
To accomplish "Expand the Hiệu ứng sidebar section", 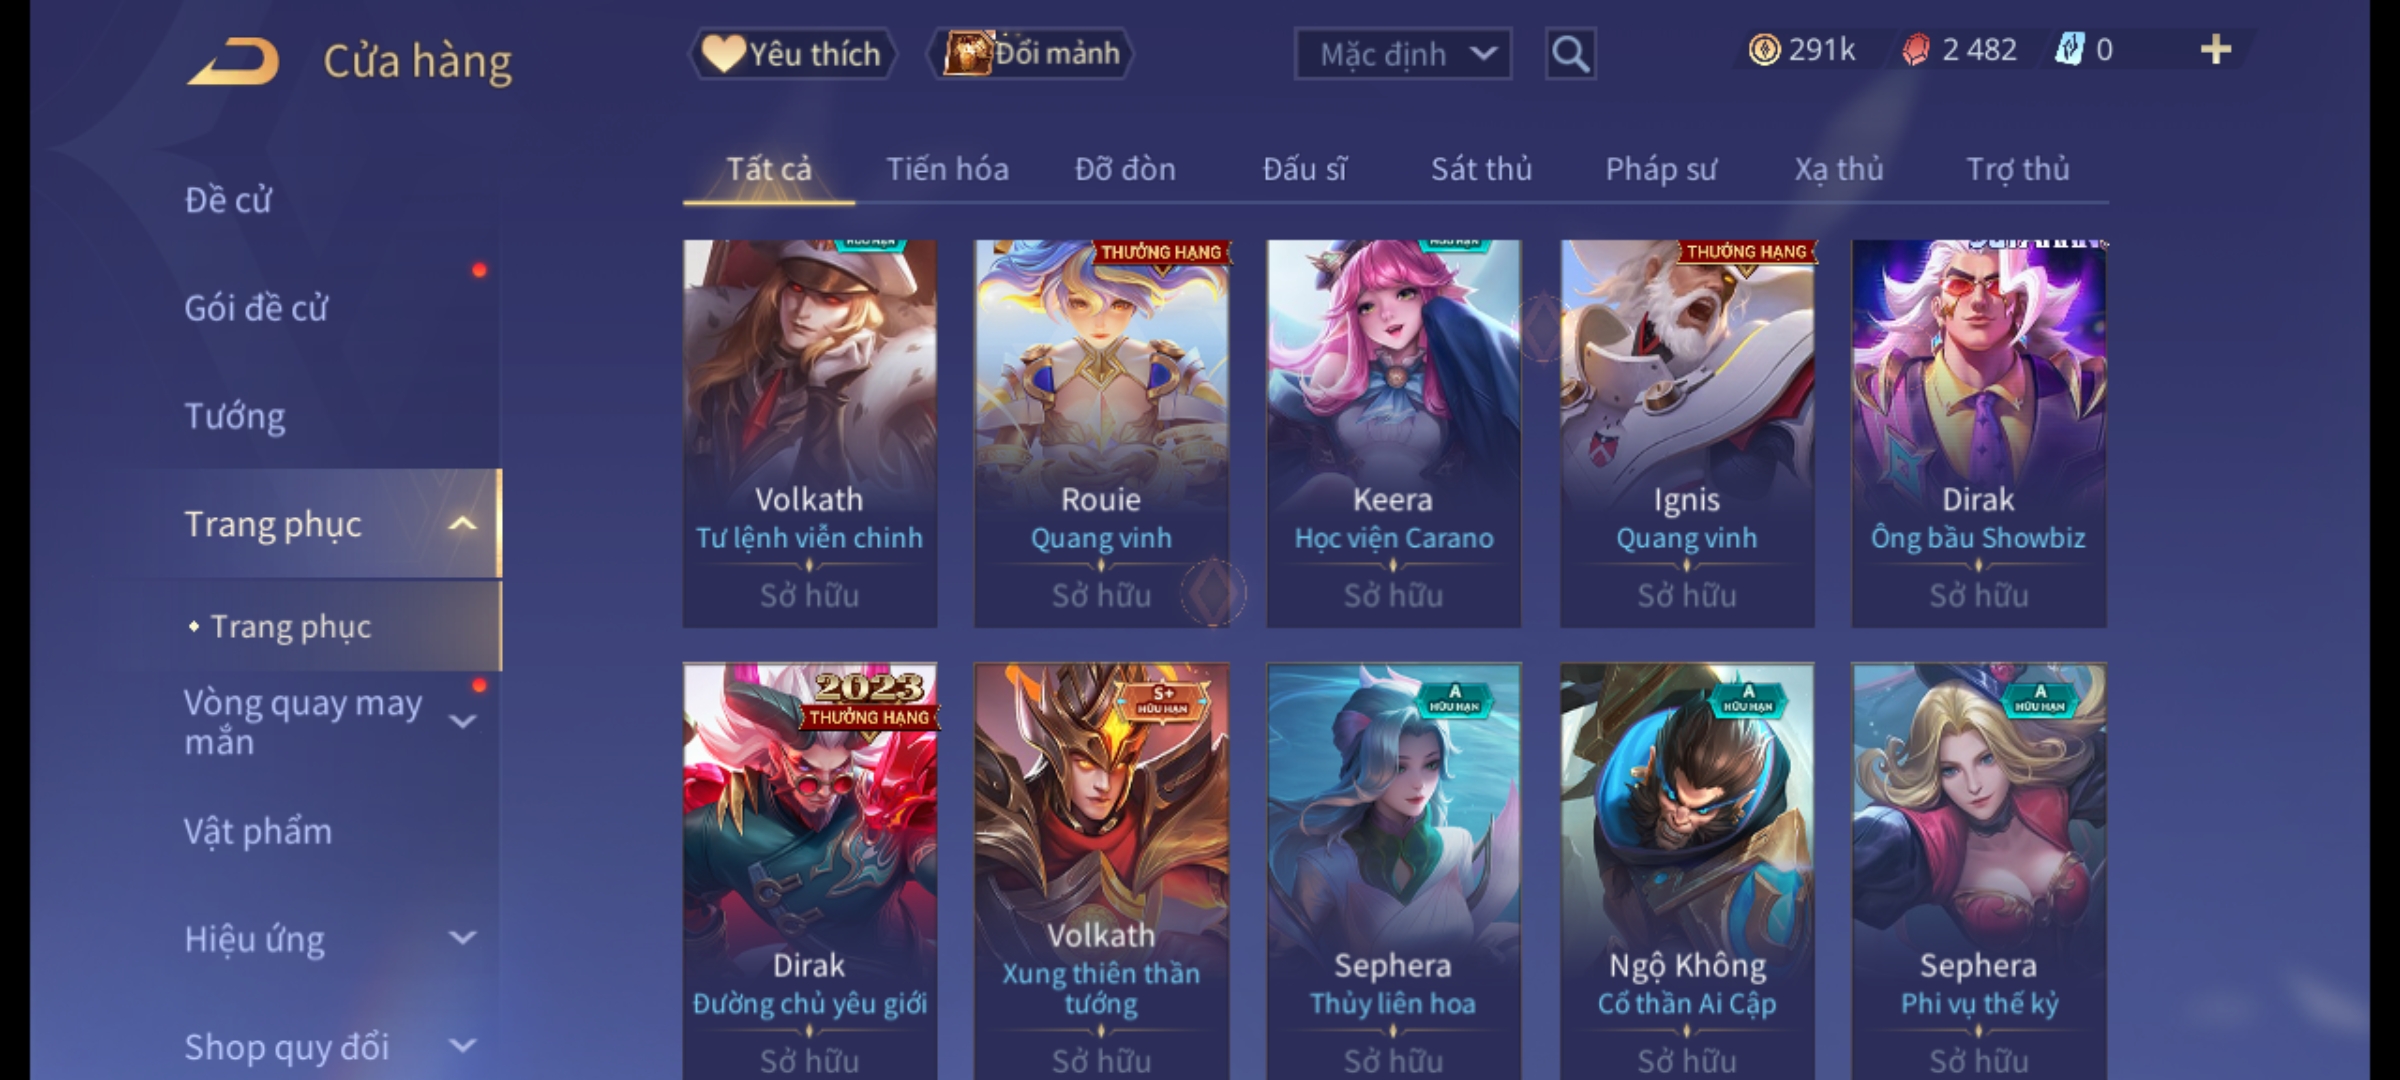I will click(462, 938).
